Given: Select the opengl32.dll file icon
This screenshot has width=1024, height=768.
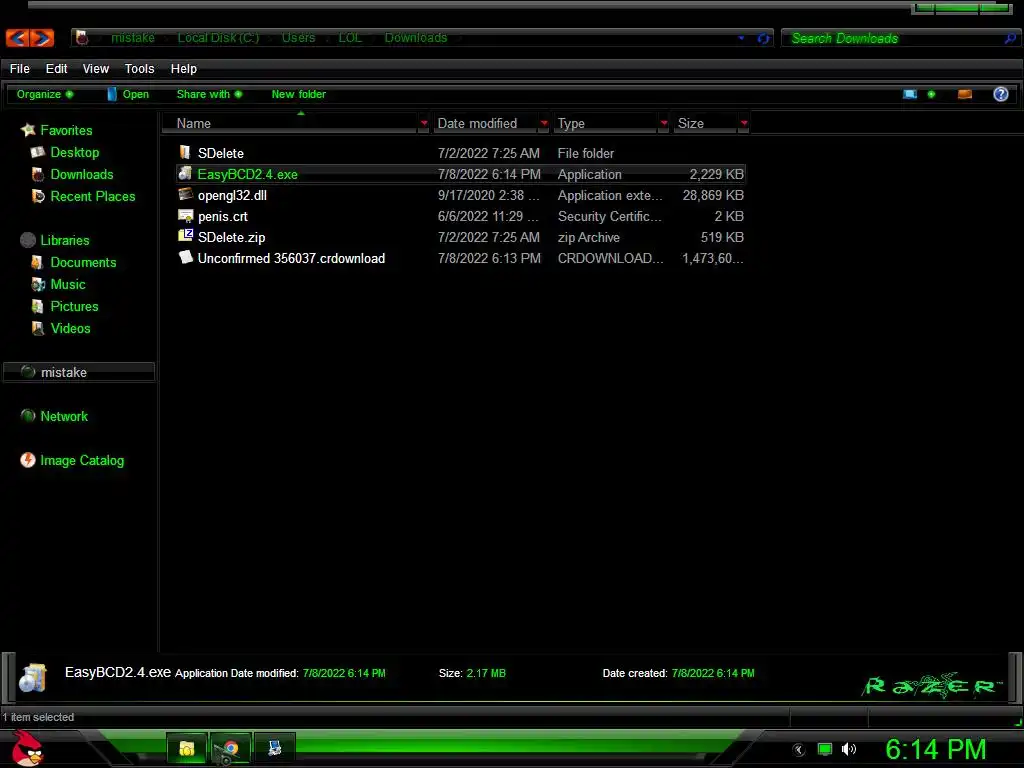Looking at the screenshot, I should pyautogui.click(x=185, y=194).
